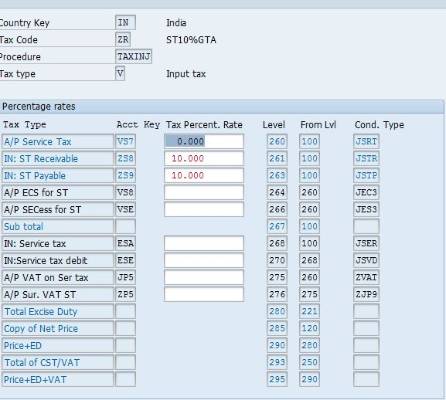Select the A/P Service Tax rate field

[x=204, y=141]
